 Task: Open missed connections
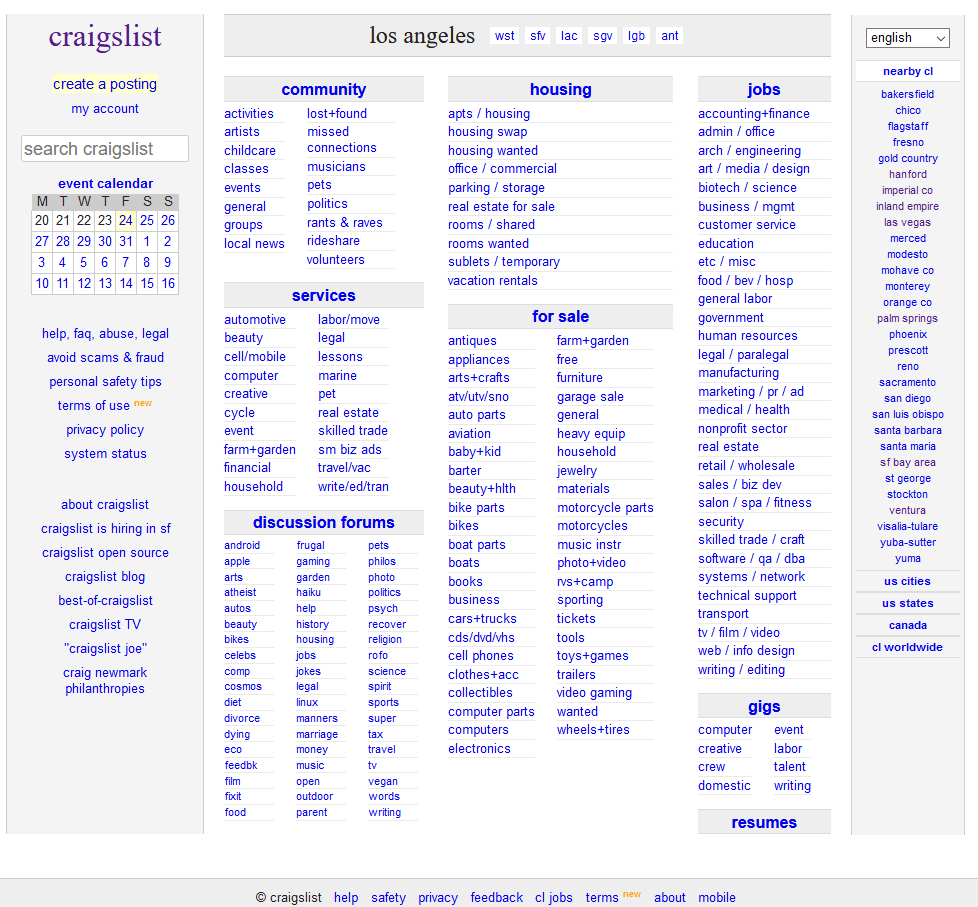(x=342, y=140)
